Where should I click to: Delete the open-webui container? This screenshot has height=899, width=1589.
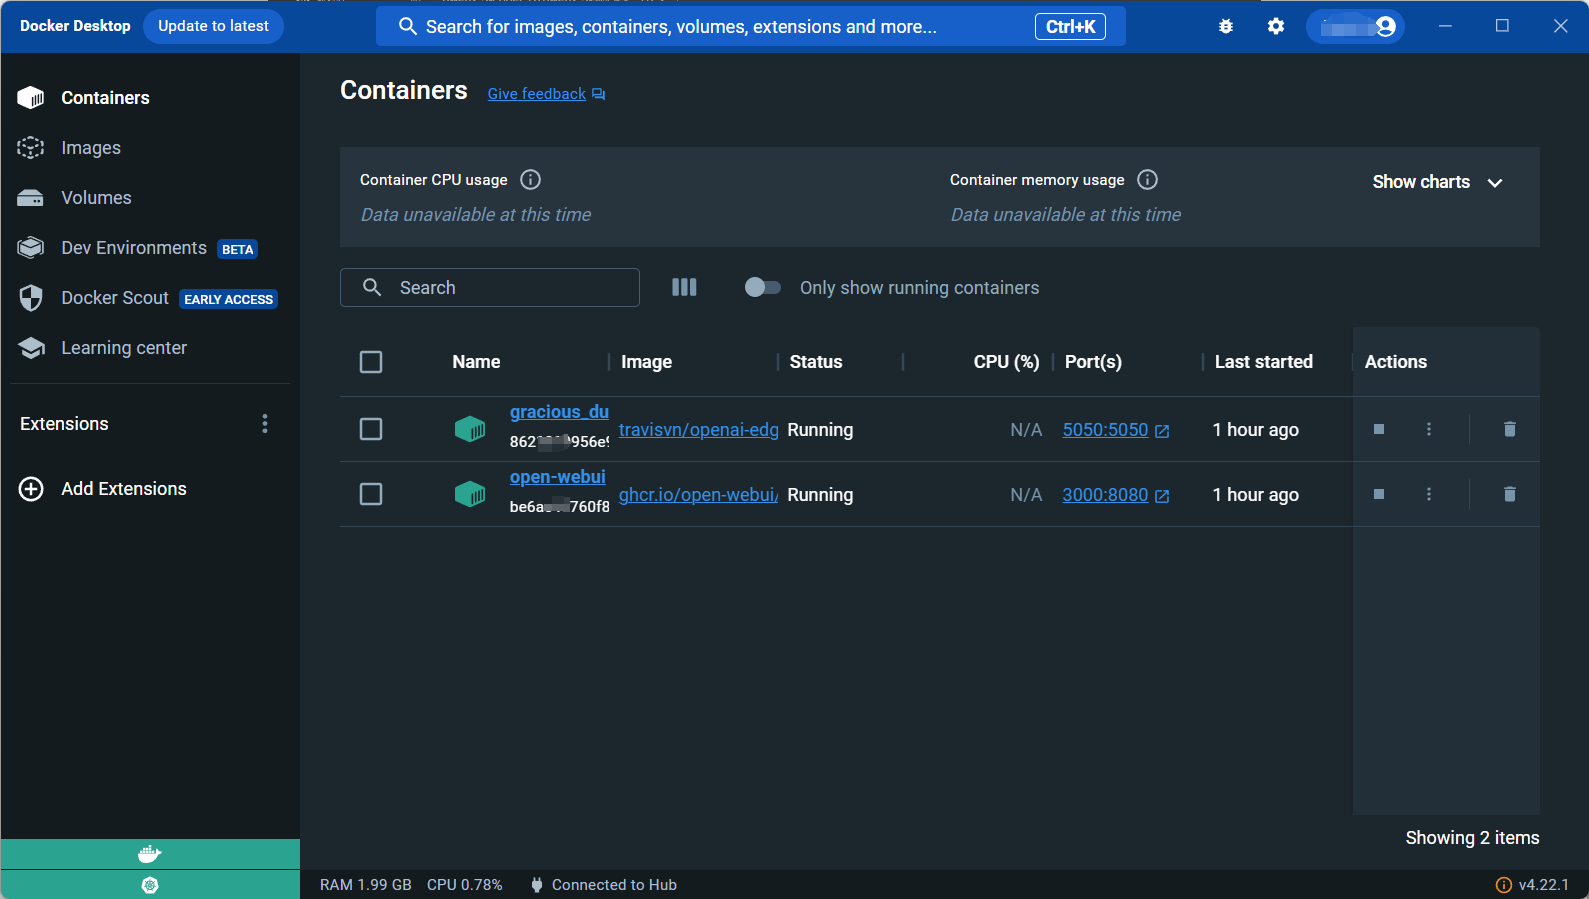click(x=1510, y=494)
